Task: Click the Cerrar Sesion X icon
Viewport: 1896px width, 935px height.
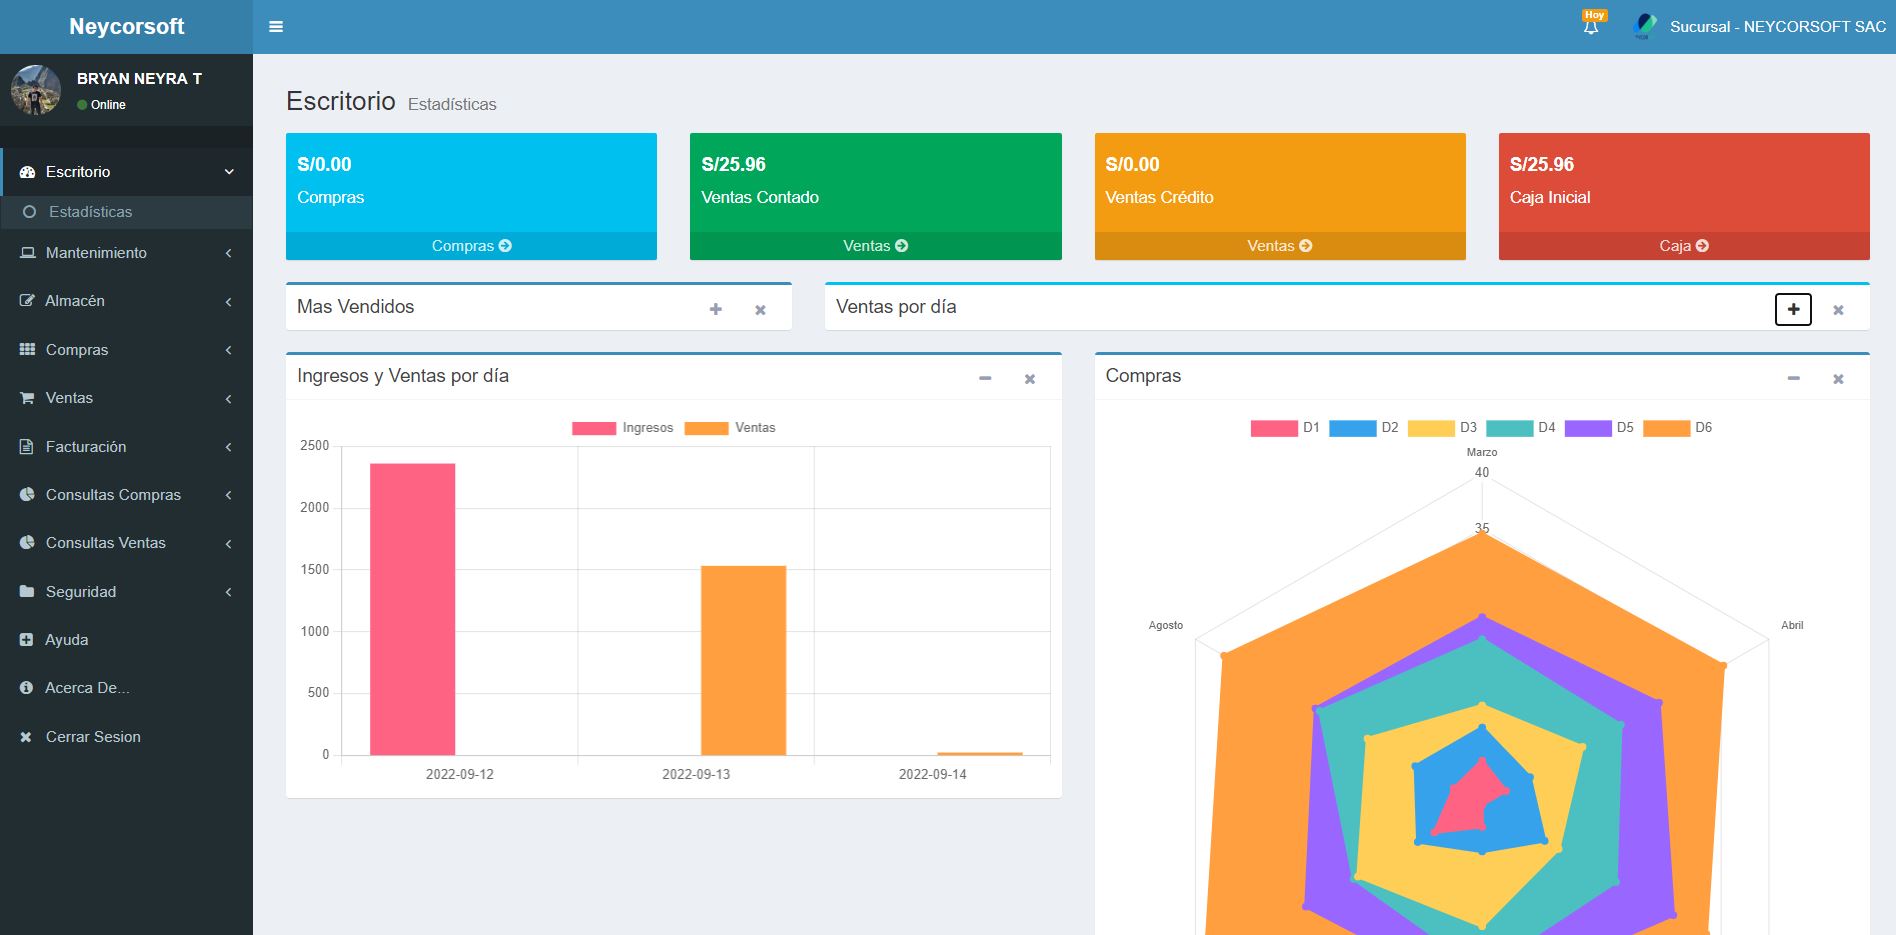Action: 26,737
